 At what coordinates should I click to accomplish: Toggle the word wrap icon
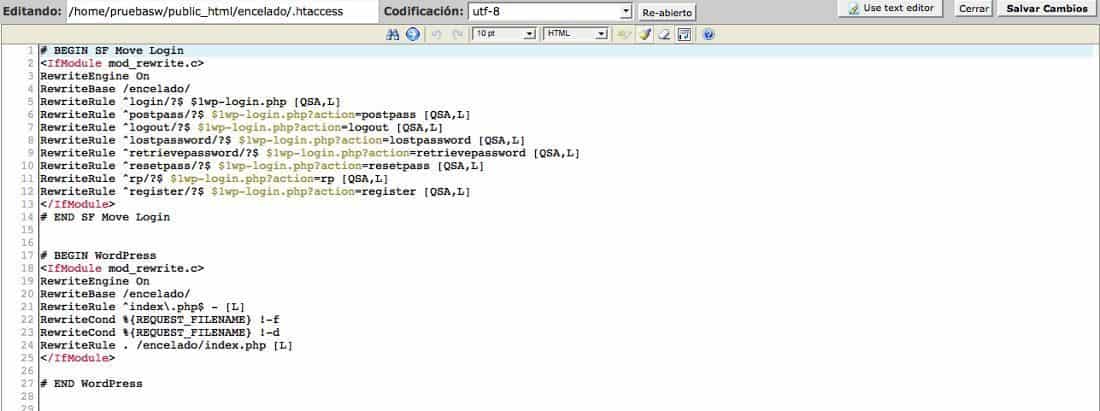tap(684, 34)
